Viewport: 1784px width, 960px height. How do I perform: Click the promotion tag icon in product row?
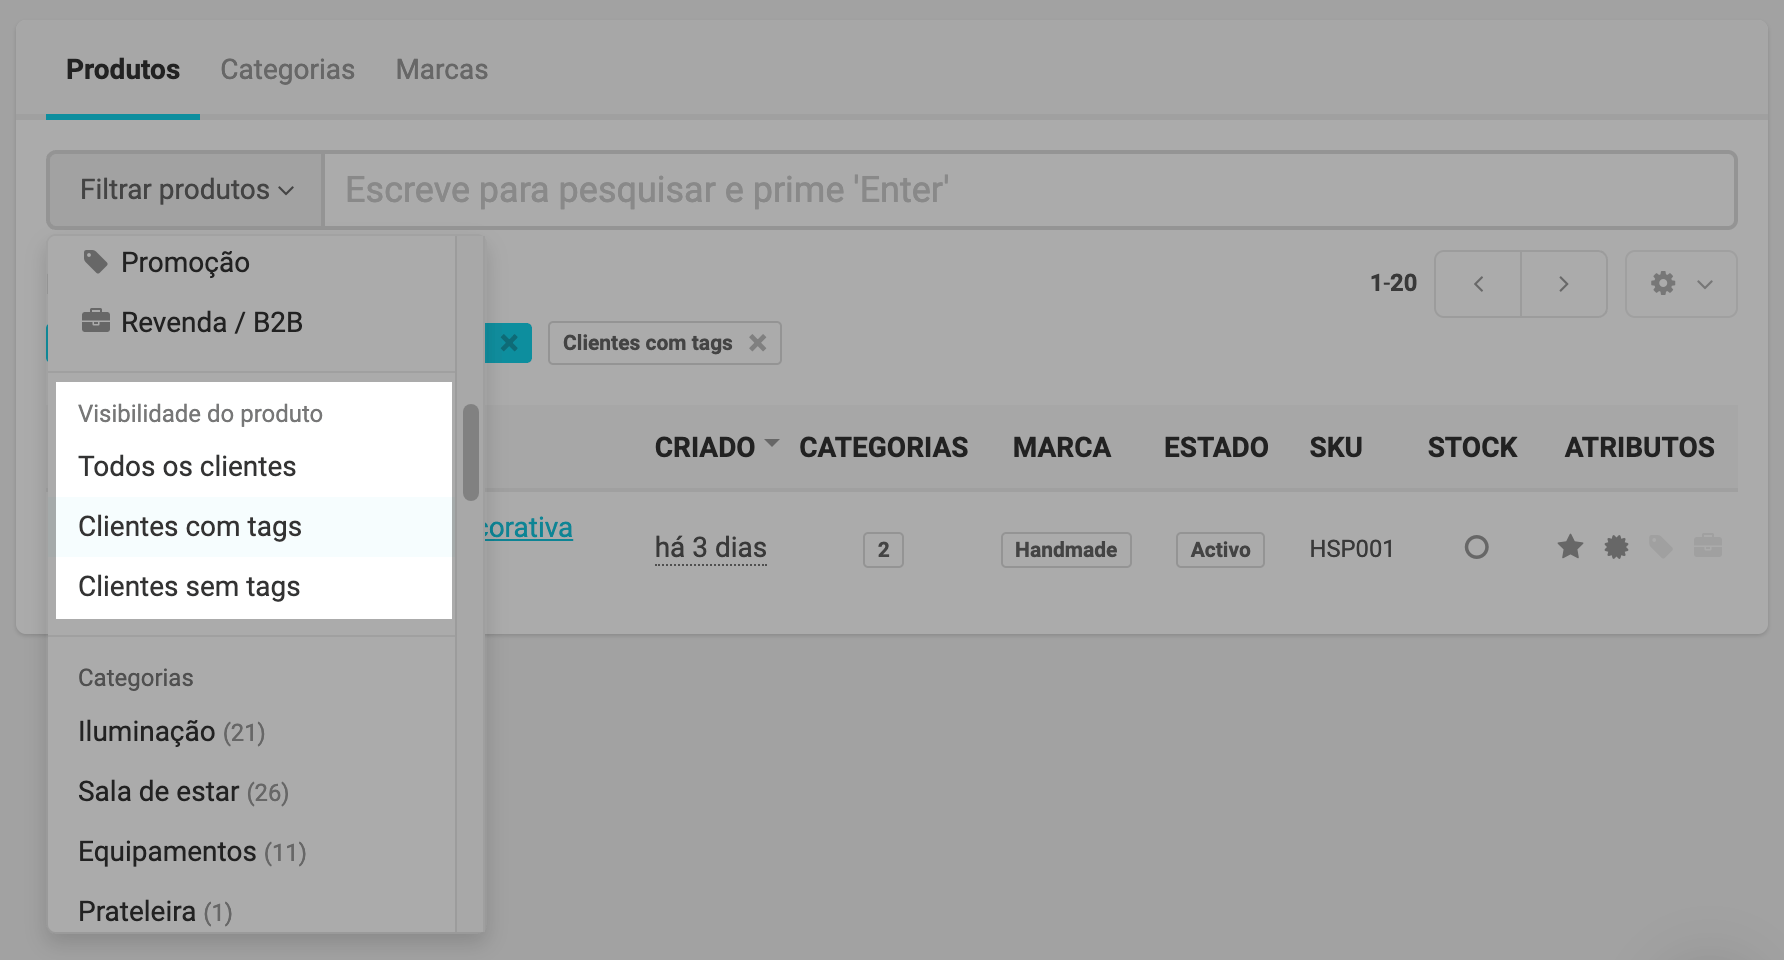point(1661,547)
